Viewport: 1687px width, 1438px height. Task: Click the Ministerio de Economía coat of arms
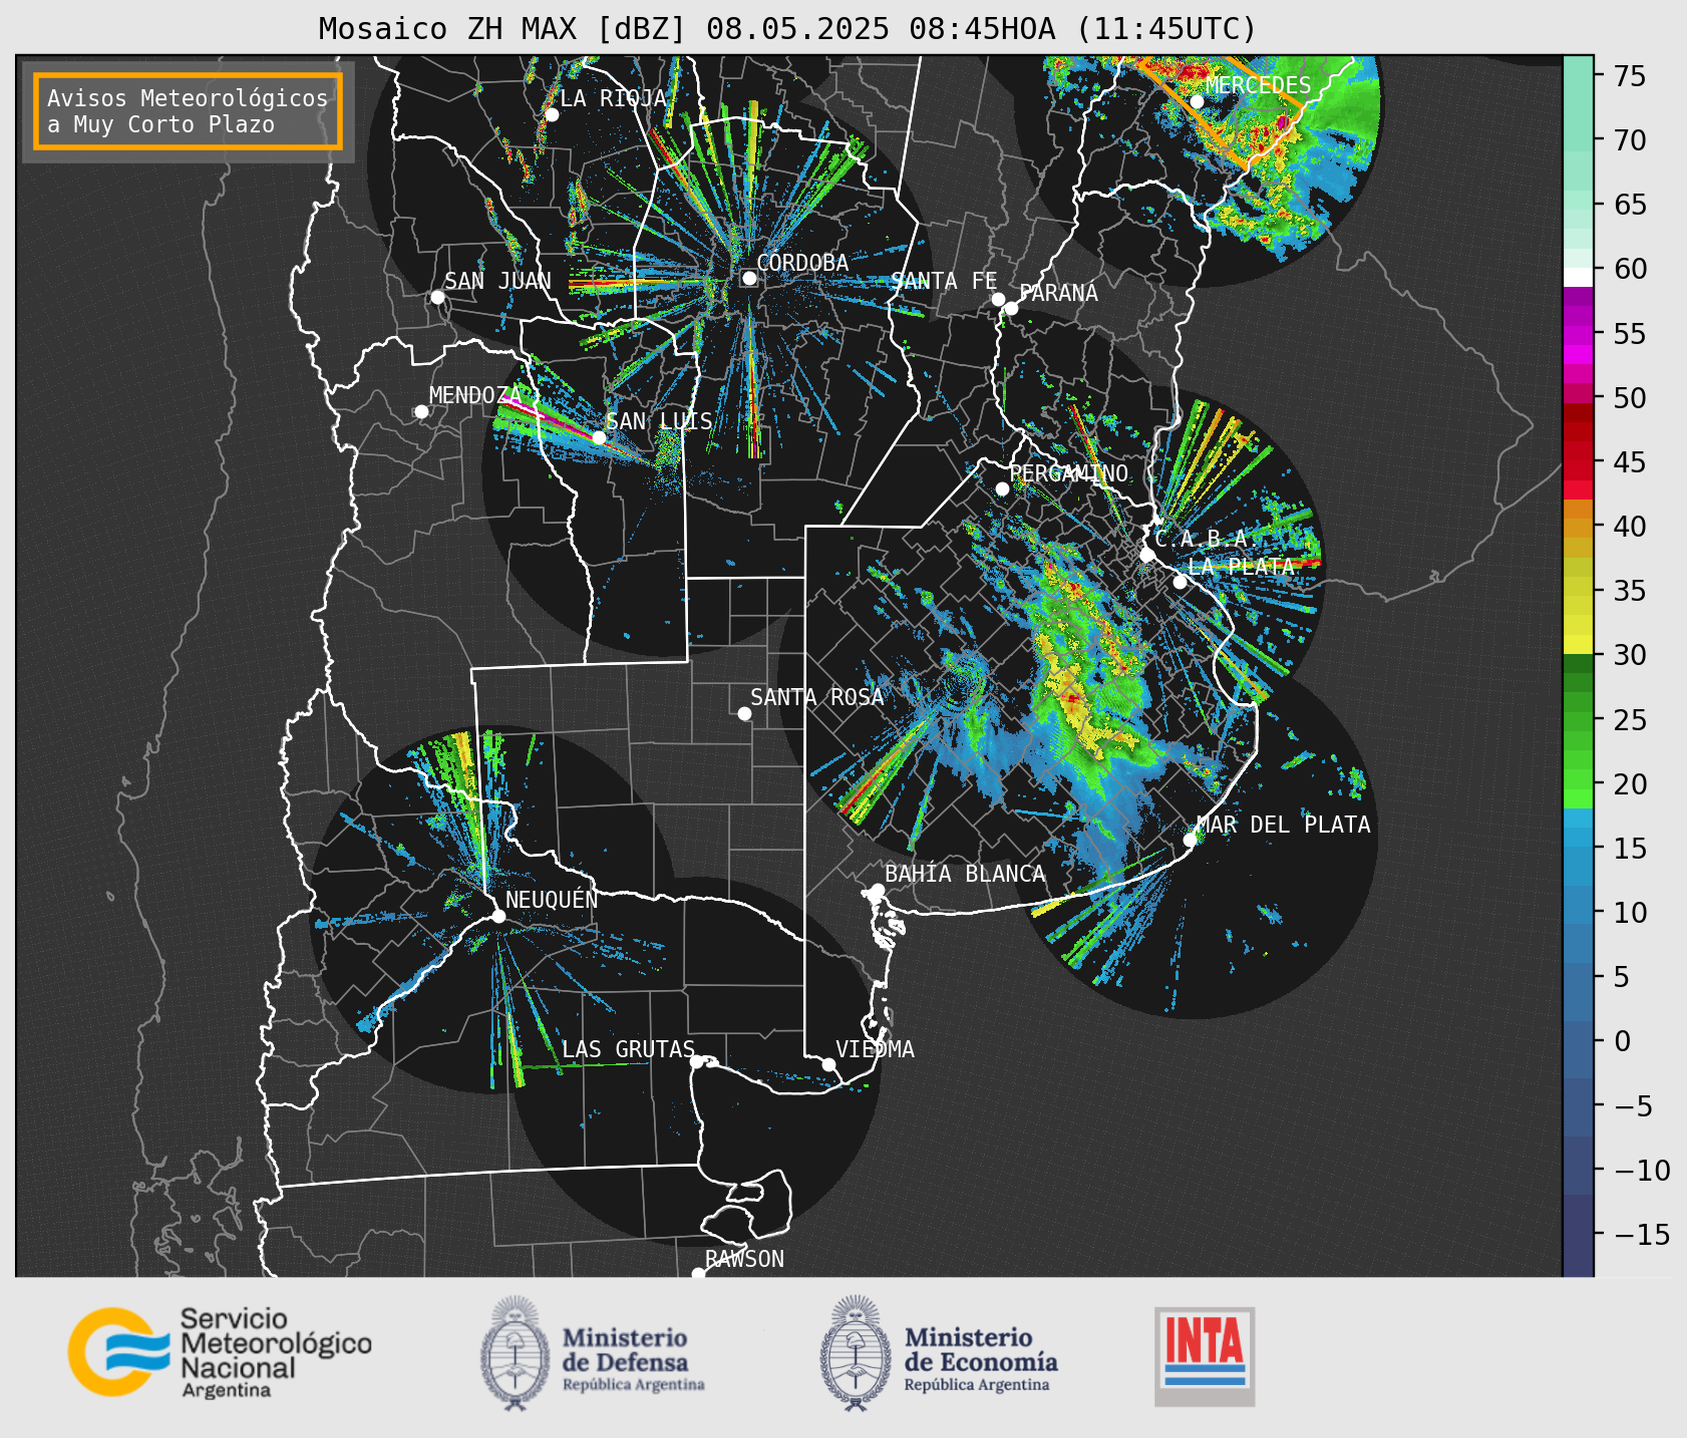(x=856, y=1353)
